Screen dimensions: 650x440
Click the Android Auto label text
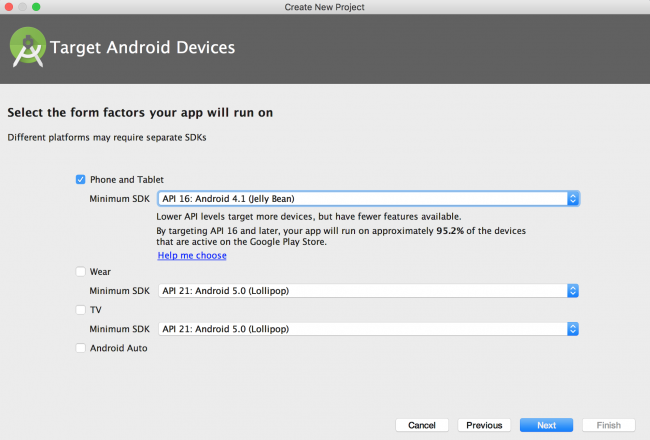pos(119,348)
